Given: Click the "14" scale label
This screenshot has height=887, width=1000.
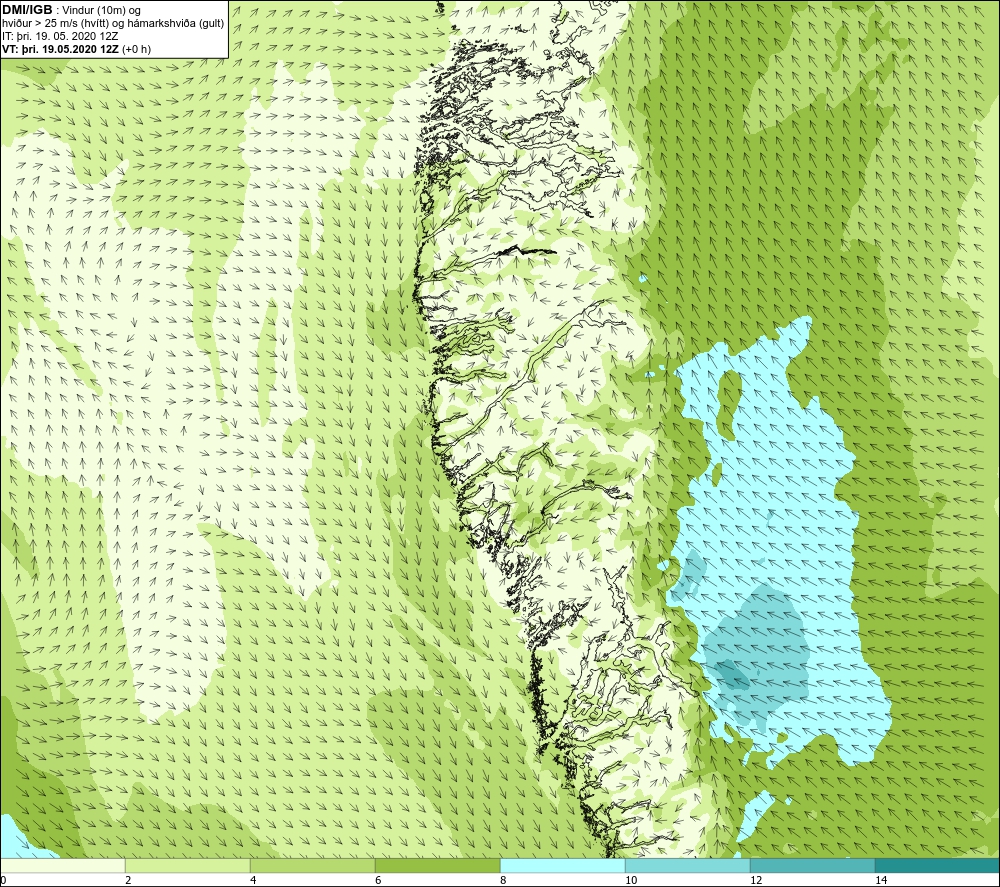Looking at the screenshot, I should [881, 880].
